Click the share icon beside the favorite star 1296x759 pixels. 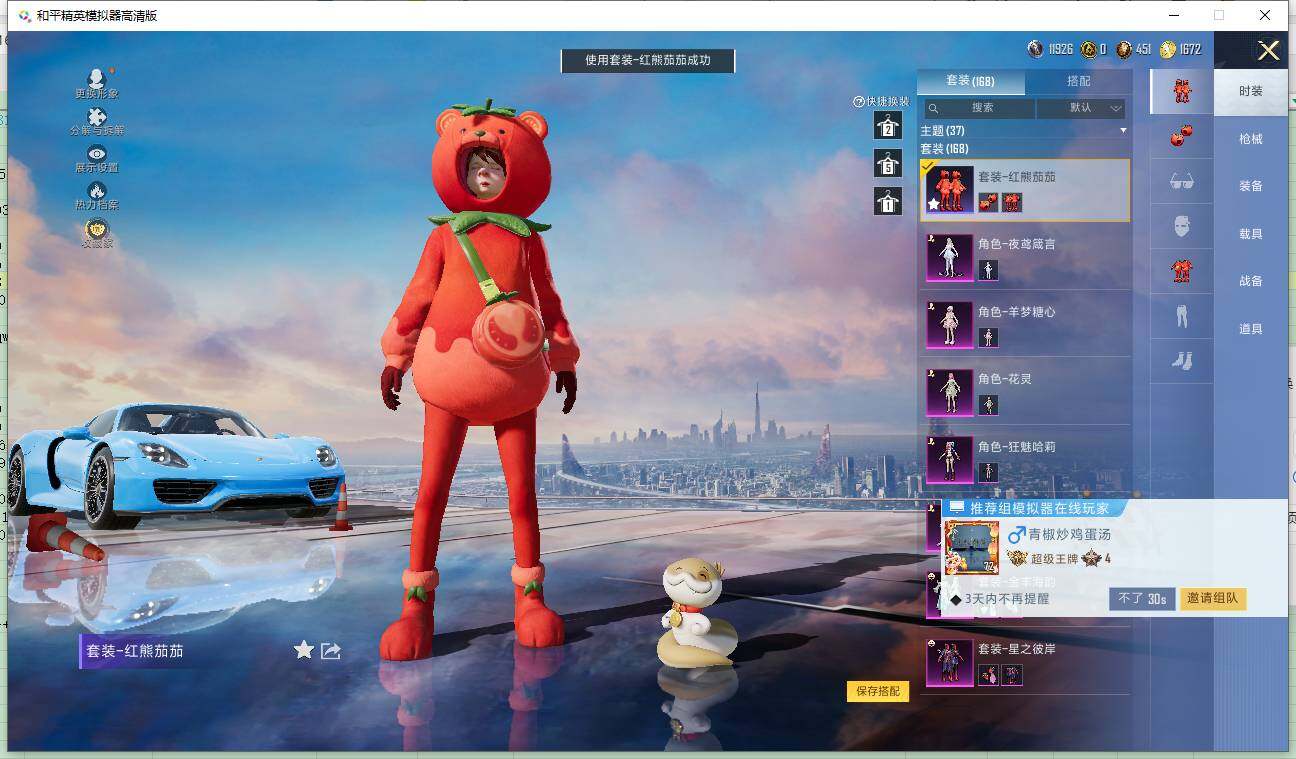[331, 651]
